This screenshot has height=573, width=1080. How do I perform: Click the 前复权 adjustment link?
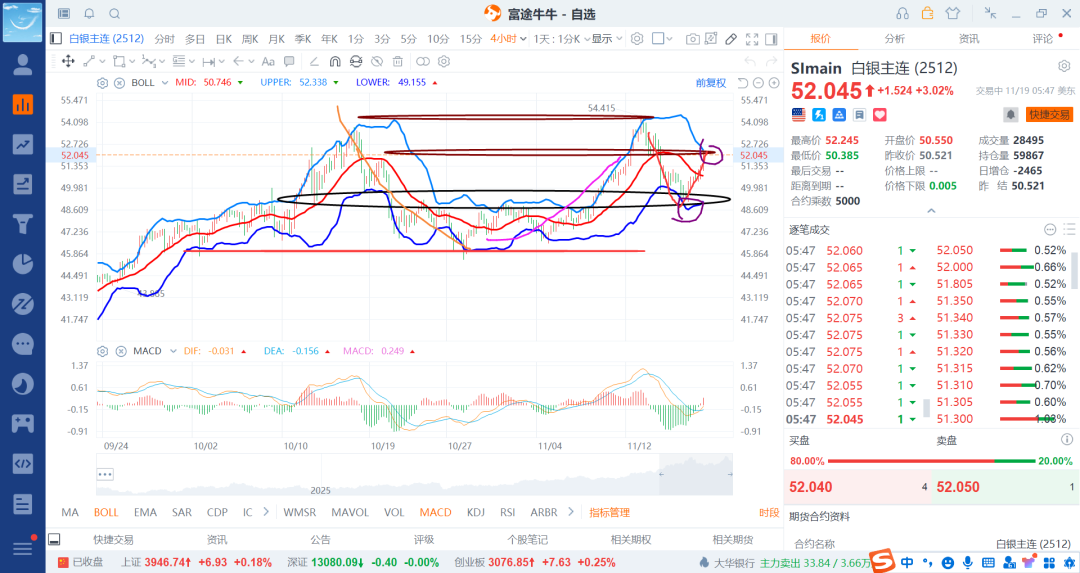[x=711, y=83]
